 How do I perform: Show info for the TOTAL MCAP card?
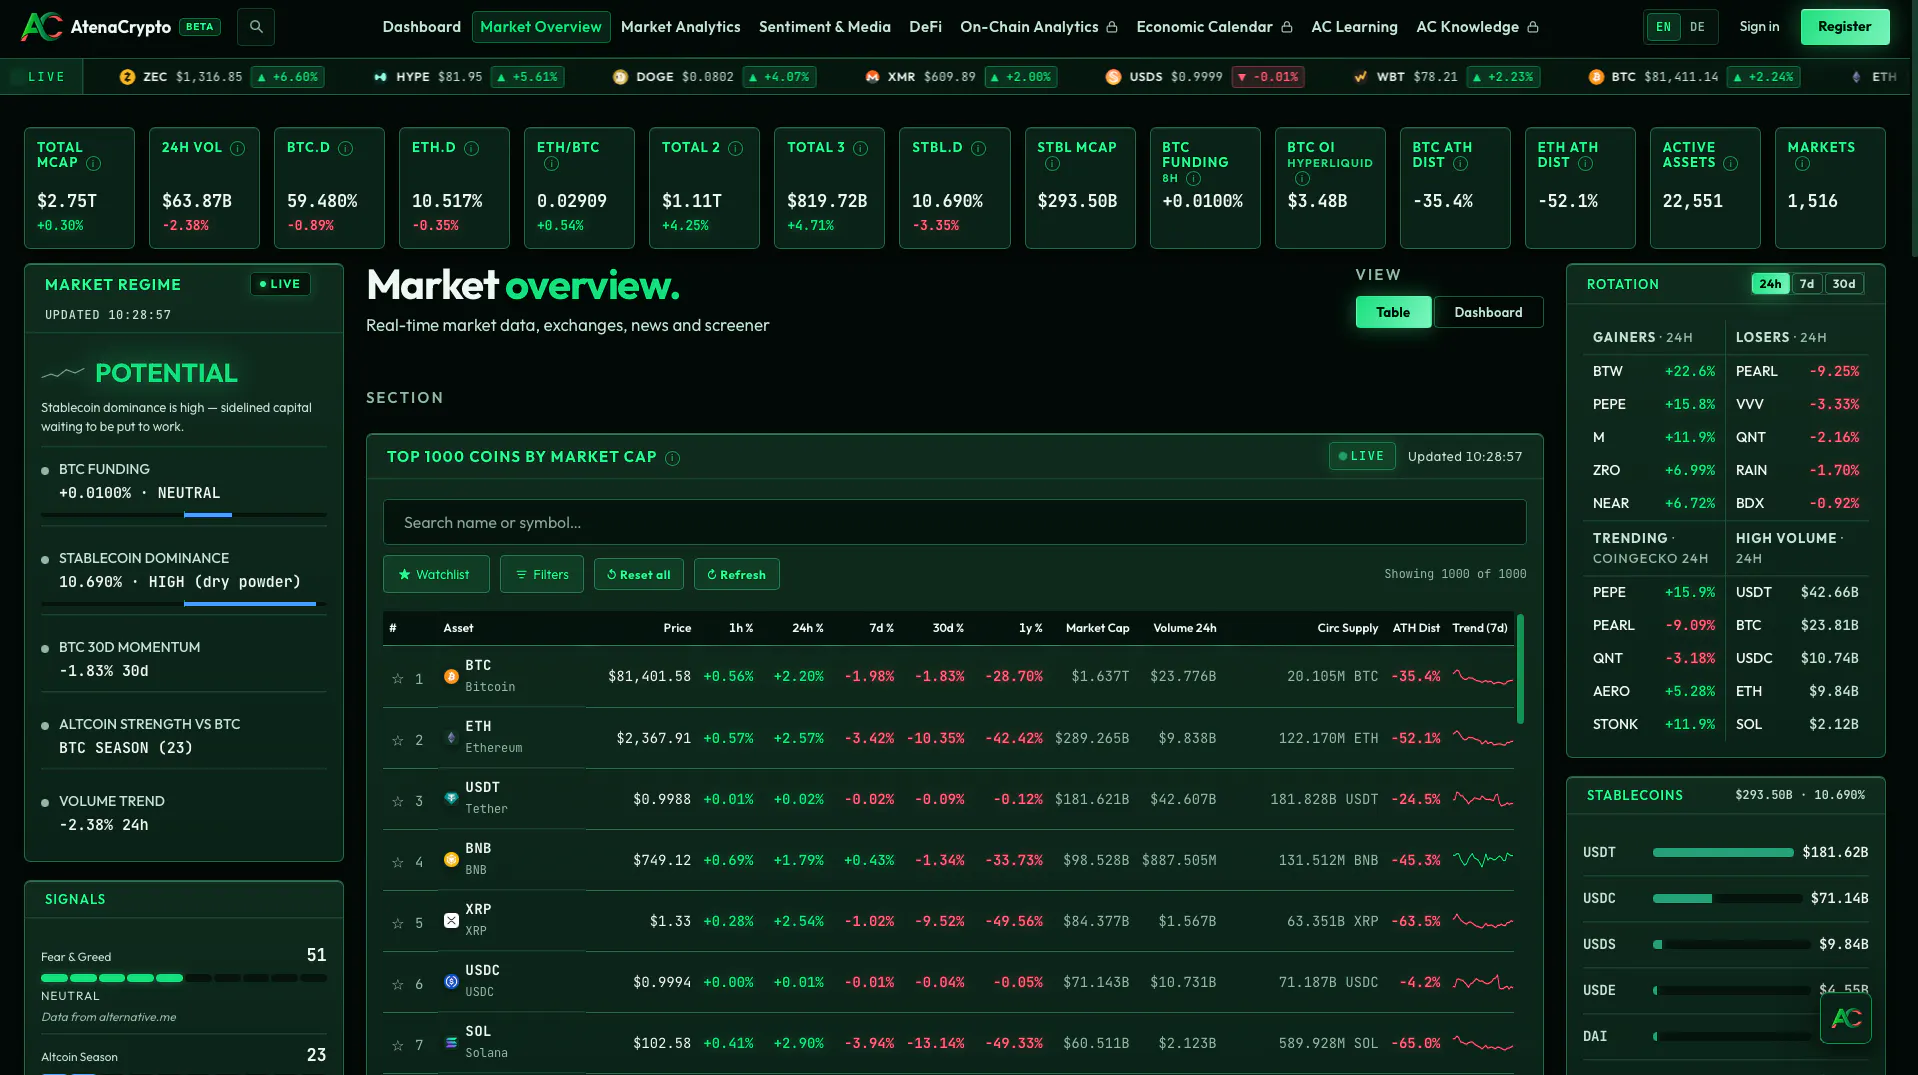(x=93, y=163)
